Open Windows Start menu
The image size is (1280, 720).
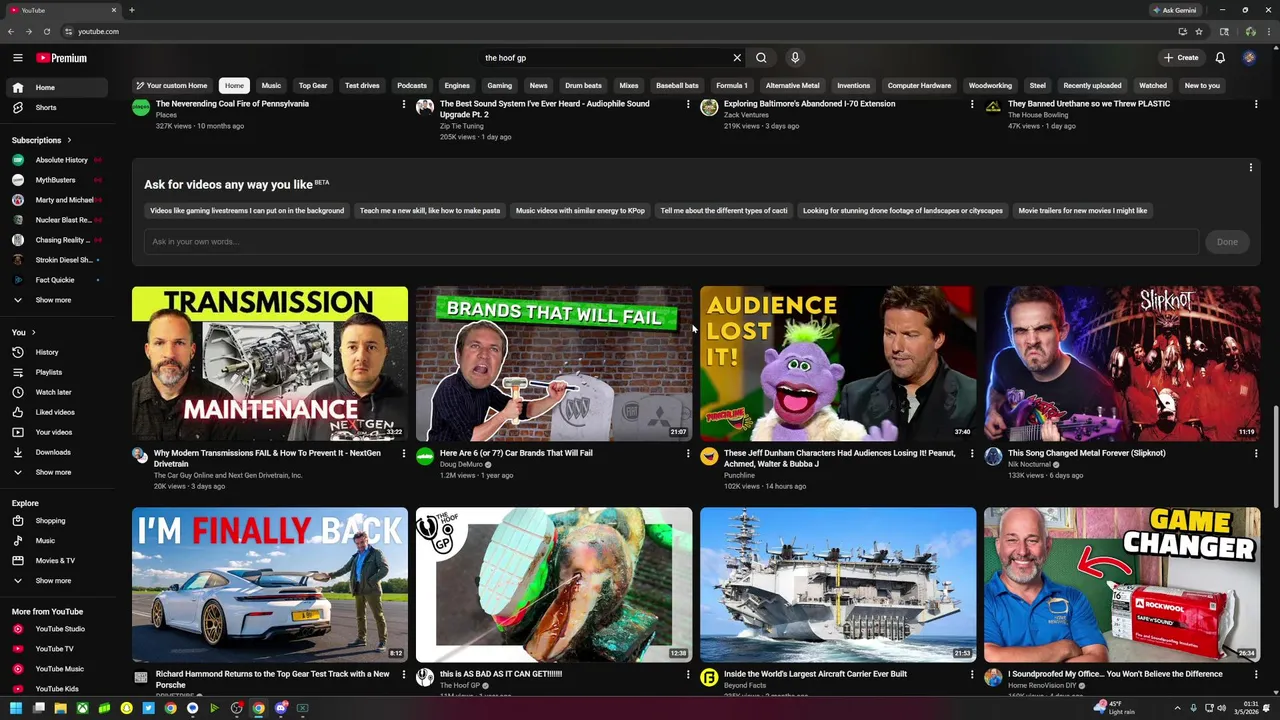coord(16,709)
